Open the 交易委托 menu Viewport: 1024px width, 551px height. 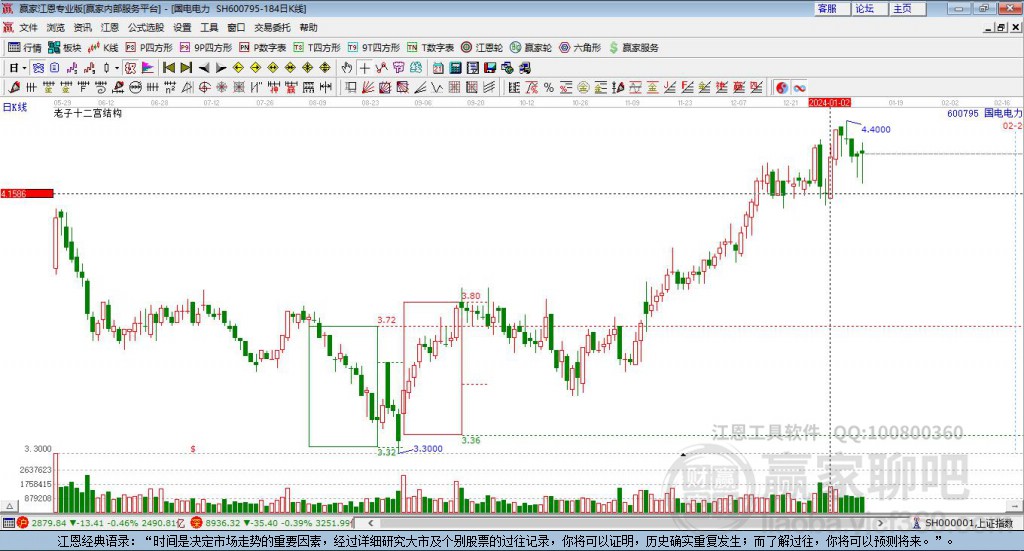(272, 27)
